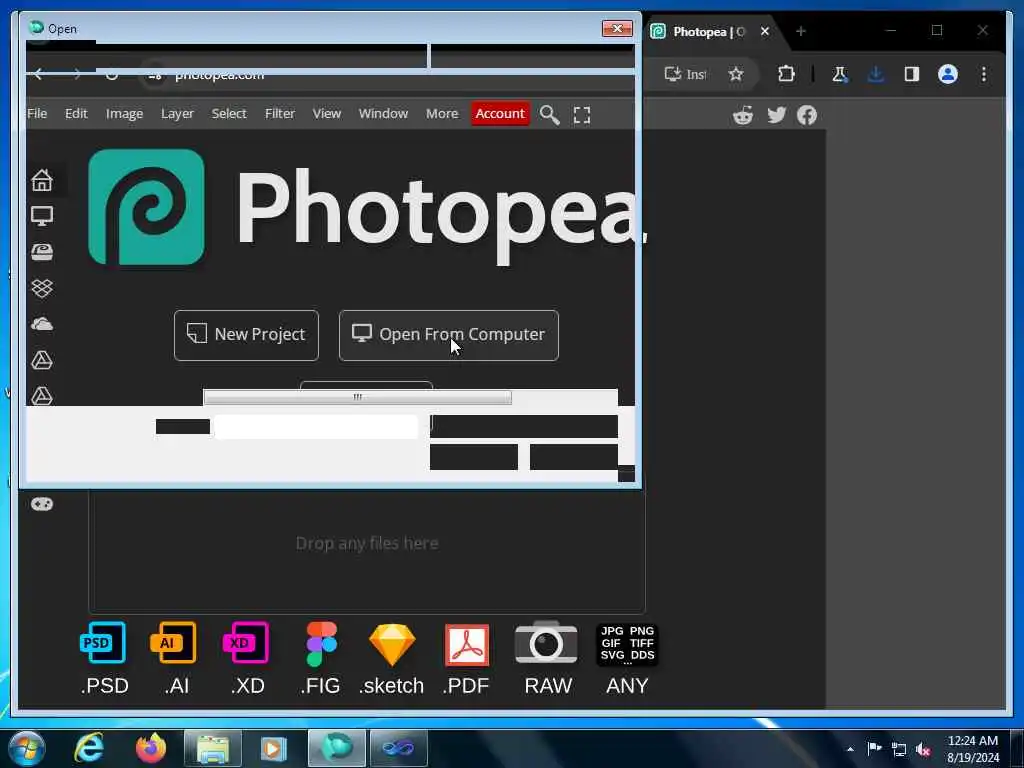
Task: Open the Image menu
Action: point(124,114)
